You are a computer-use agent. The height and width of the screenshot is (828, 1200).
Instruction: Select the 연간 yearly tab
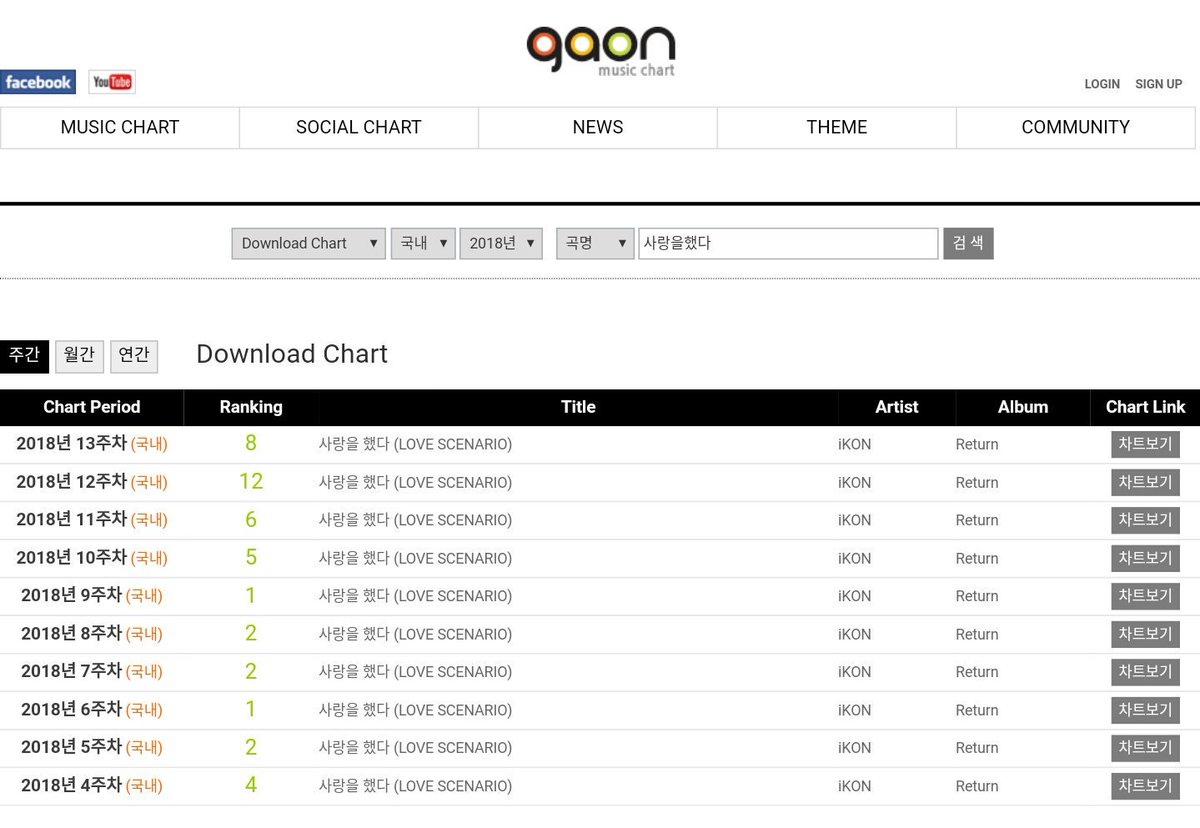(134, 355)
